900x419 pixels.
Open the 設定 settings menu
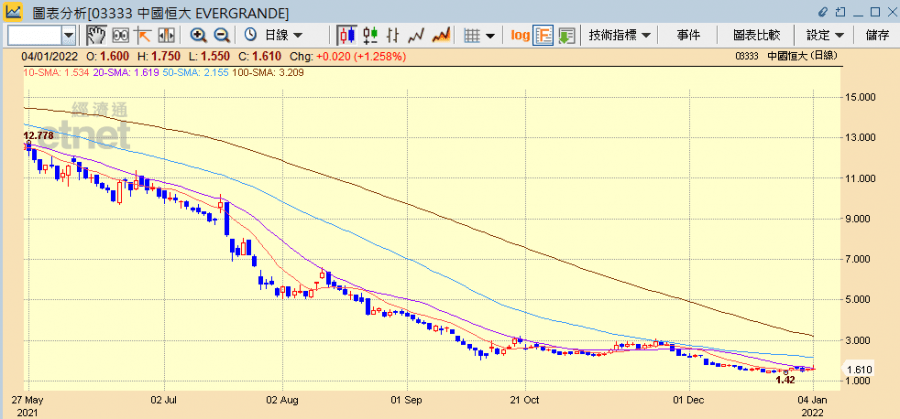825,35
